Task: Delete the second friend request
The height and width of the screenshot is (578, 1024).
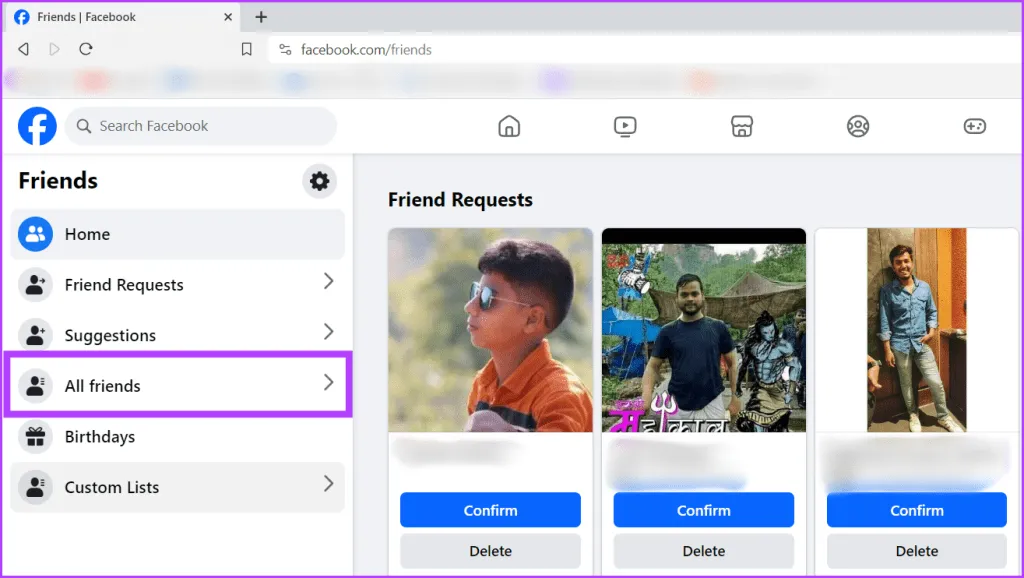Action: click(703, 551)
